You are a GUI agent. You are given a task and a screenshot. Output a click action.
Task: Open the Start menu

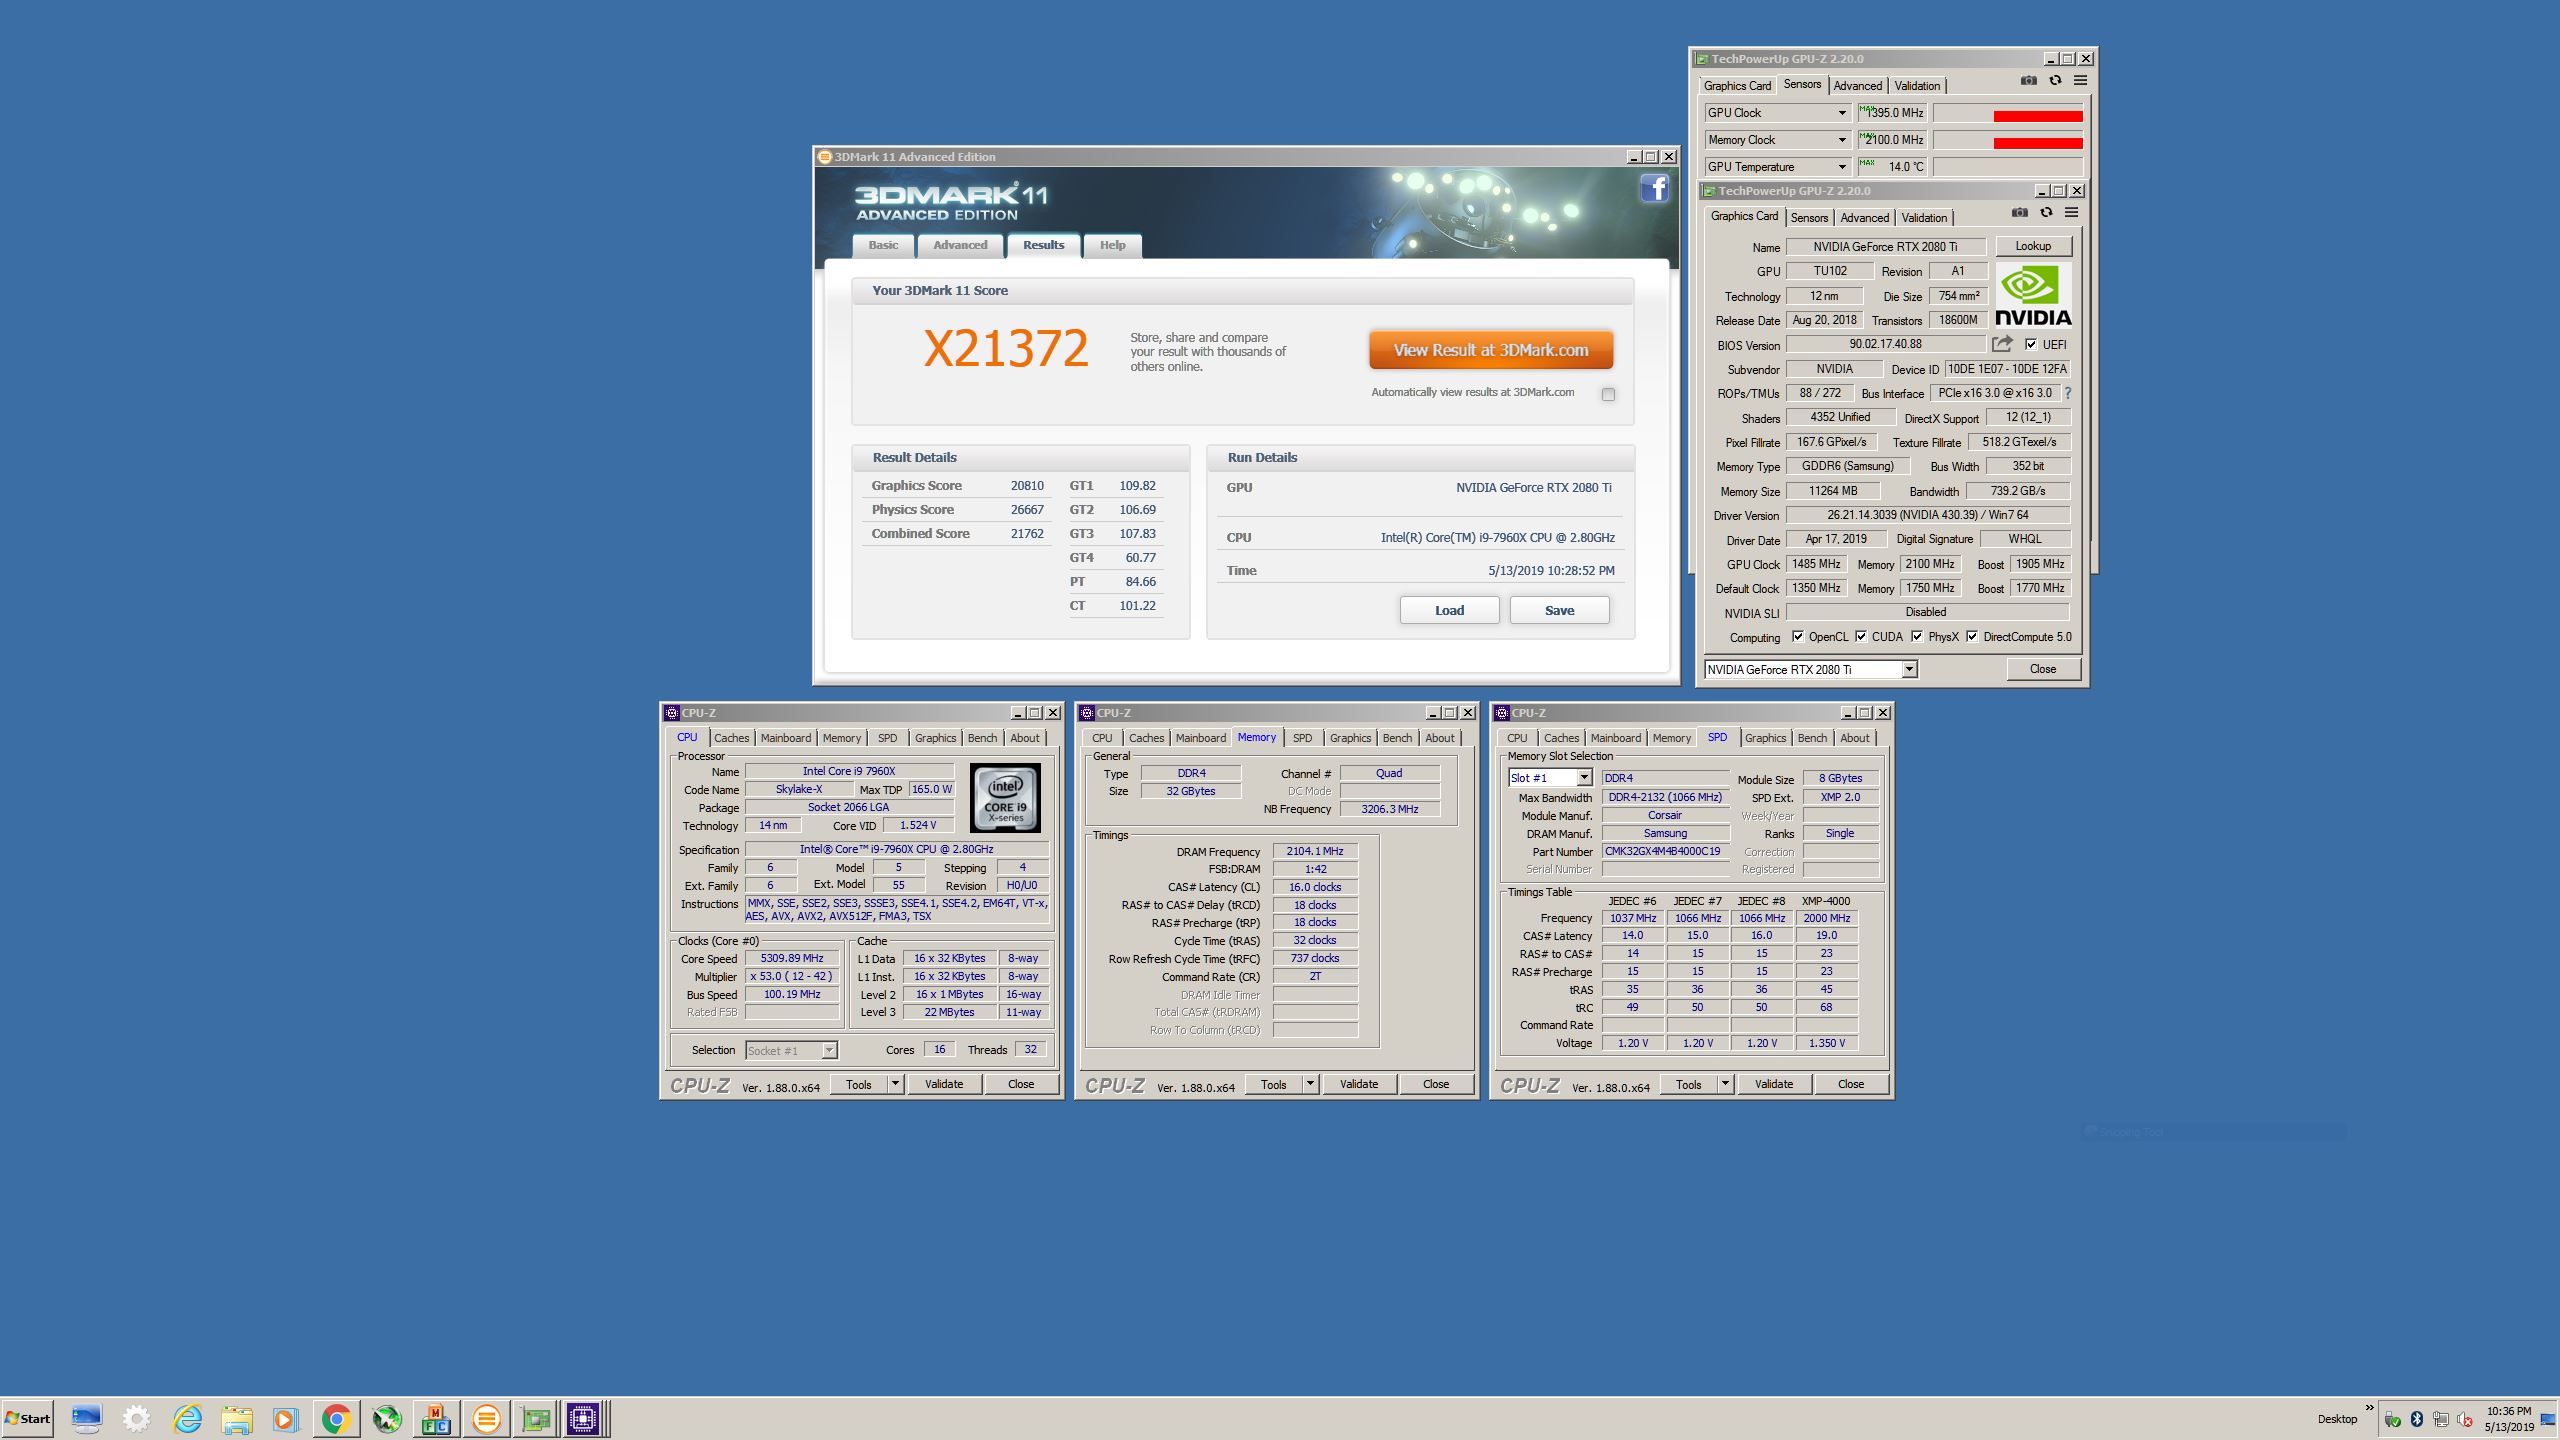28,1418
